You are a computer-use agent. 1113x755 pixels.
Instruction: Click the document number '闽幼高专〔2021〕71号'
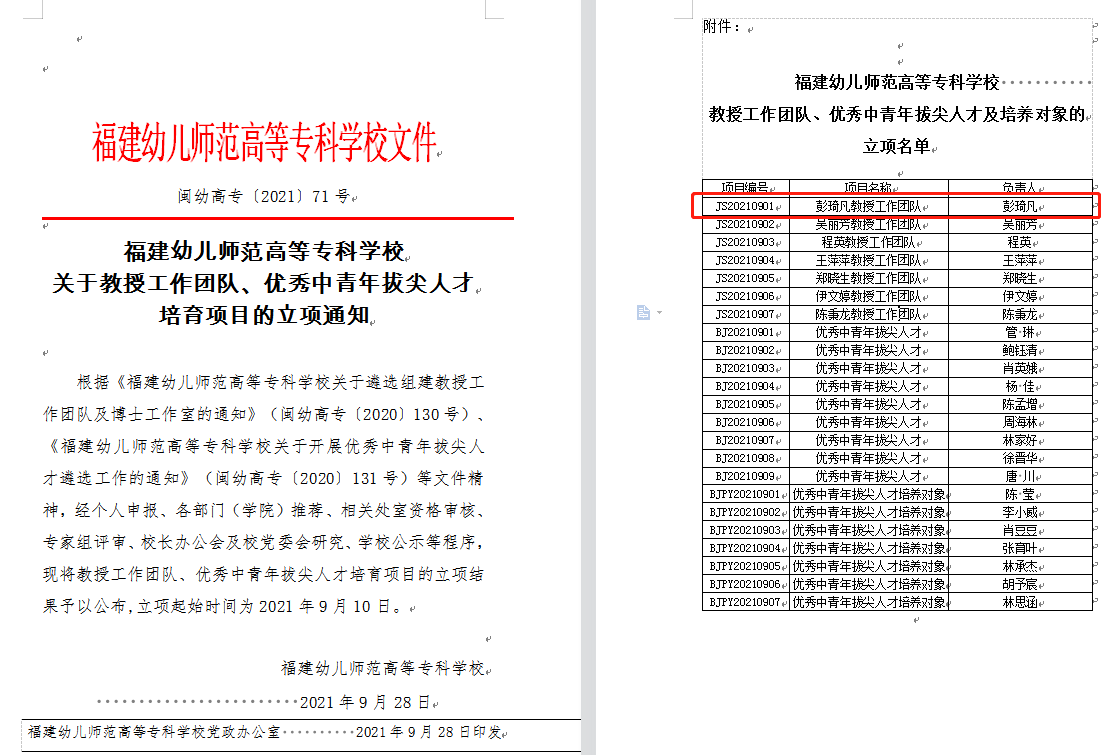coord(263,196)
